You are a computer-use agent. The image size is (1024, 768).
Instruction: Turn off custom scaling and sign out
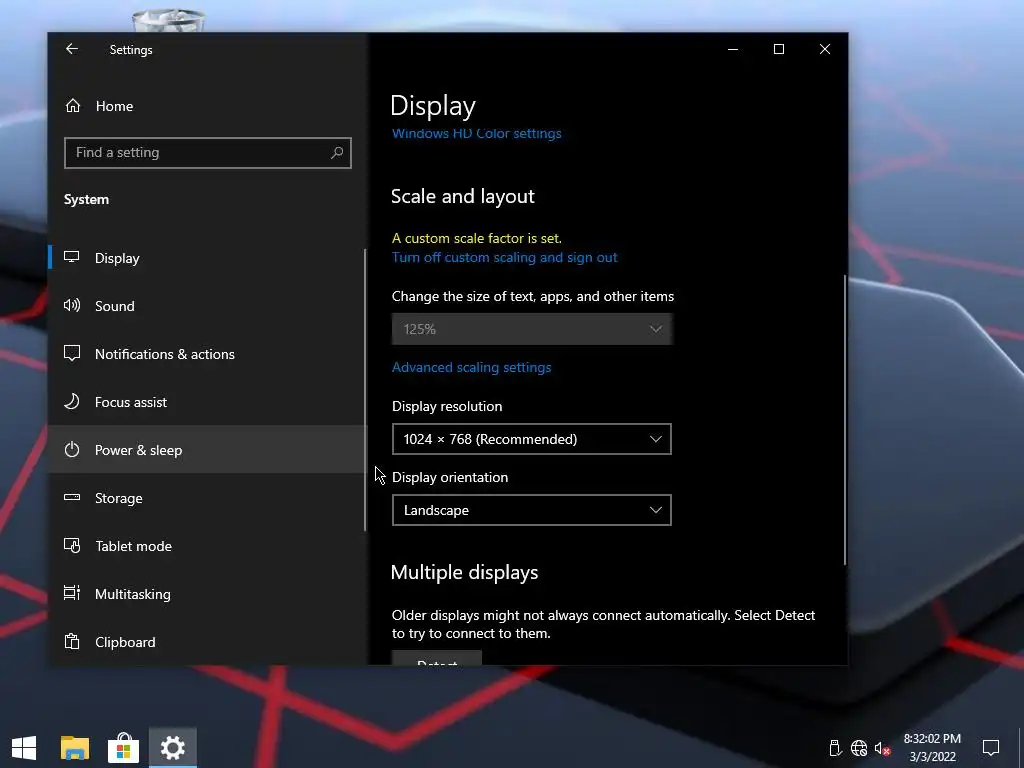[x=504, y=257]
